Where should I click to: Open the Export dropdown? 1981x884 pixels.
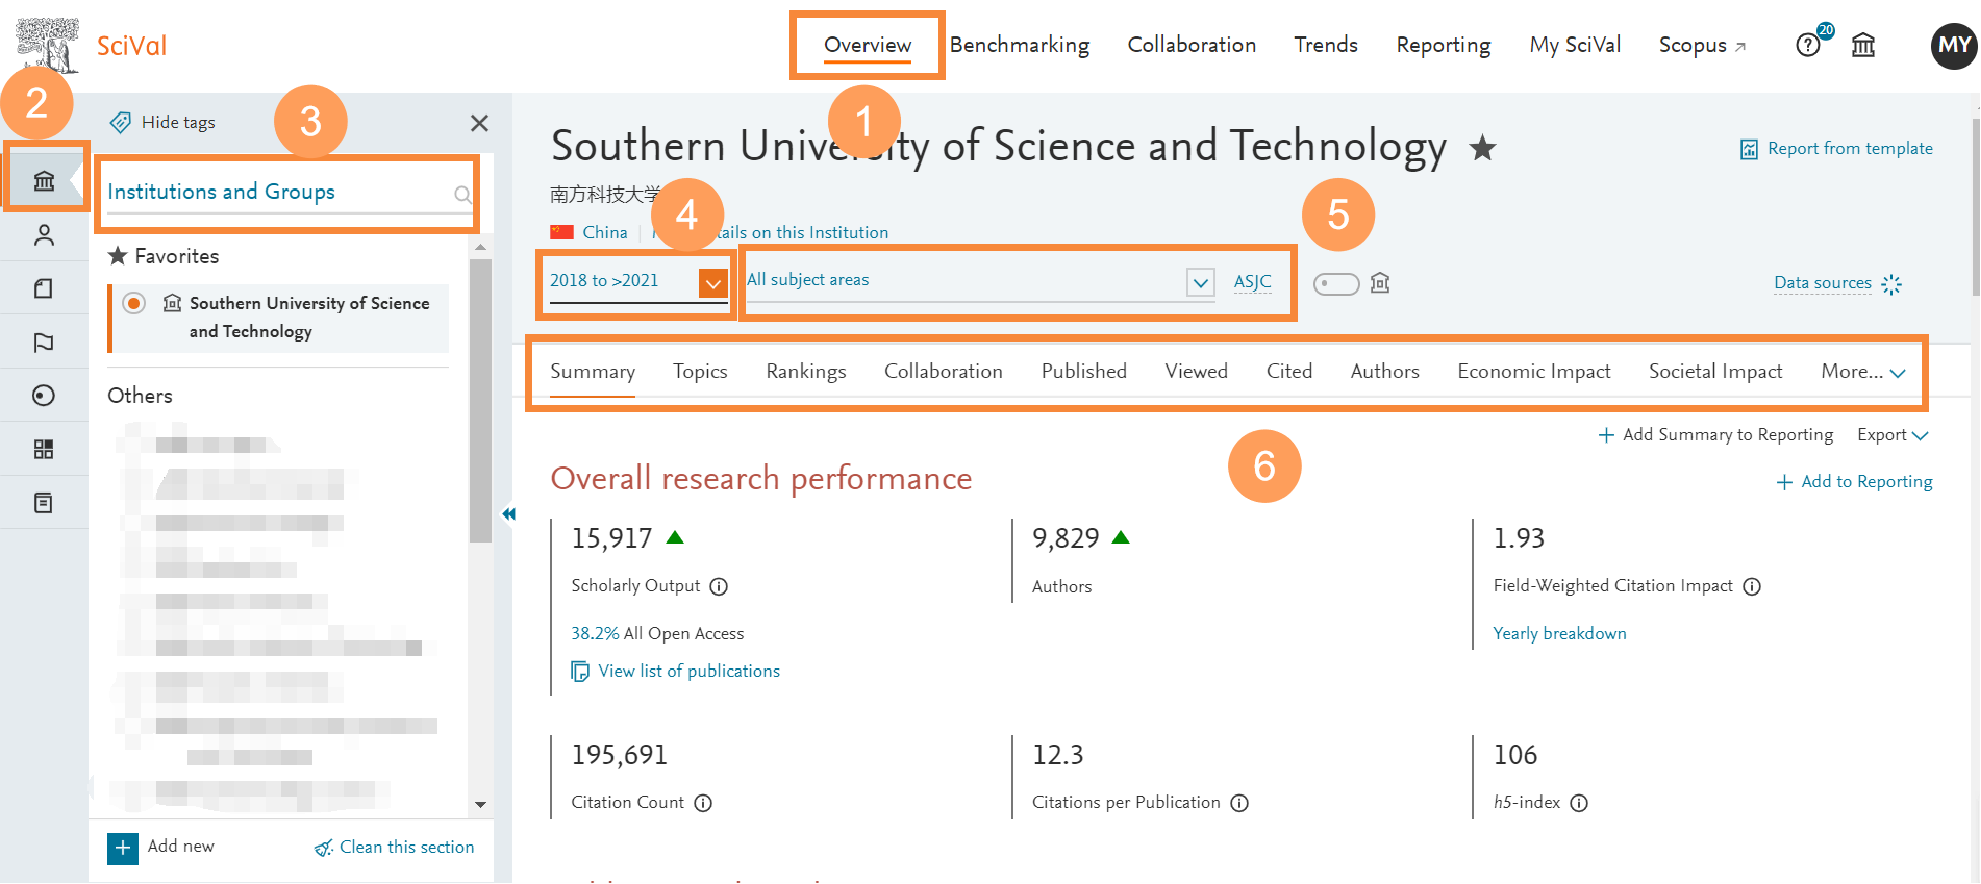click(1892, 435)
